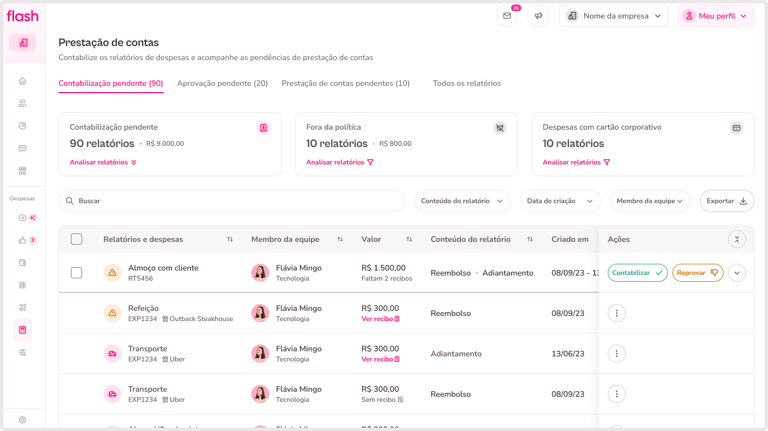Sort by Conteúdo do relatório column
Viewport: 768px width, 431px height.
click(530, 239)
